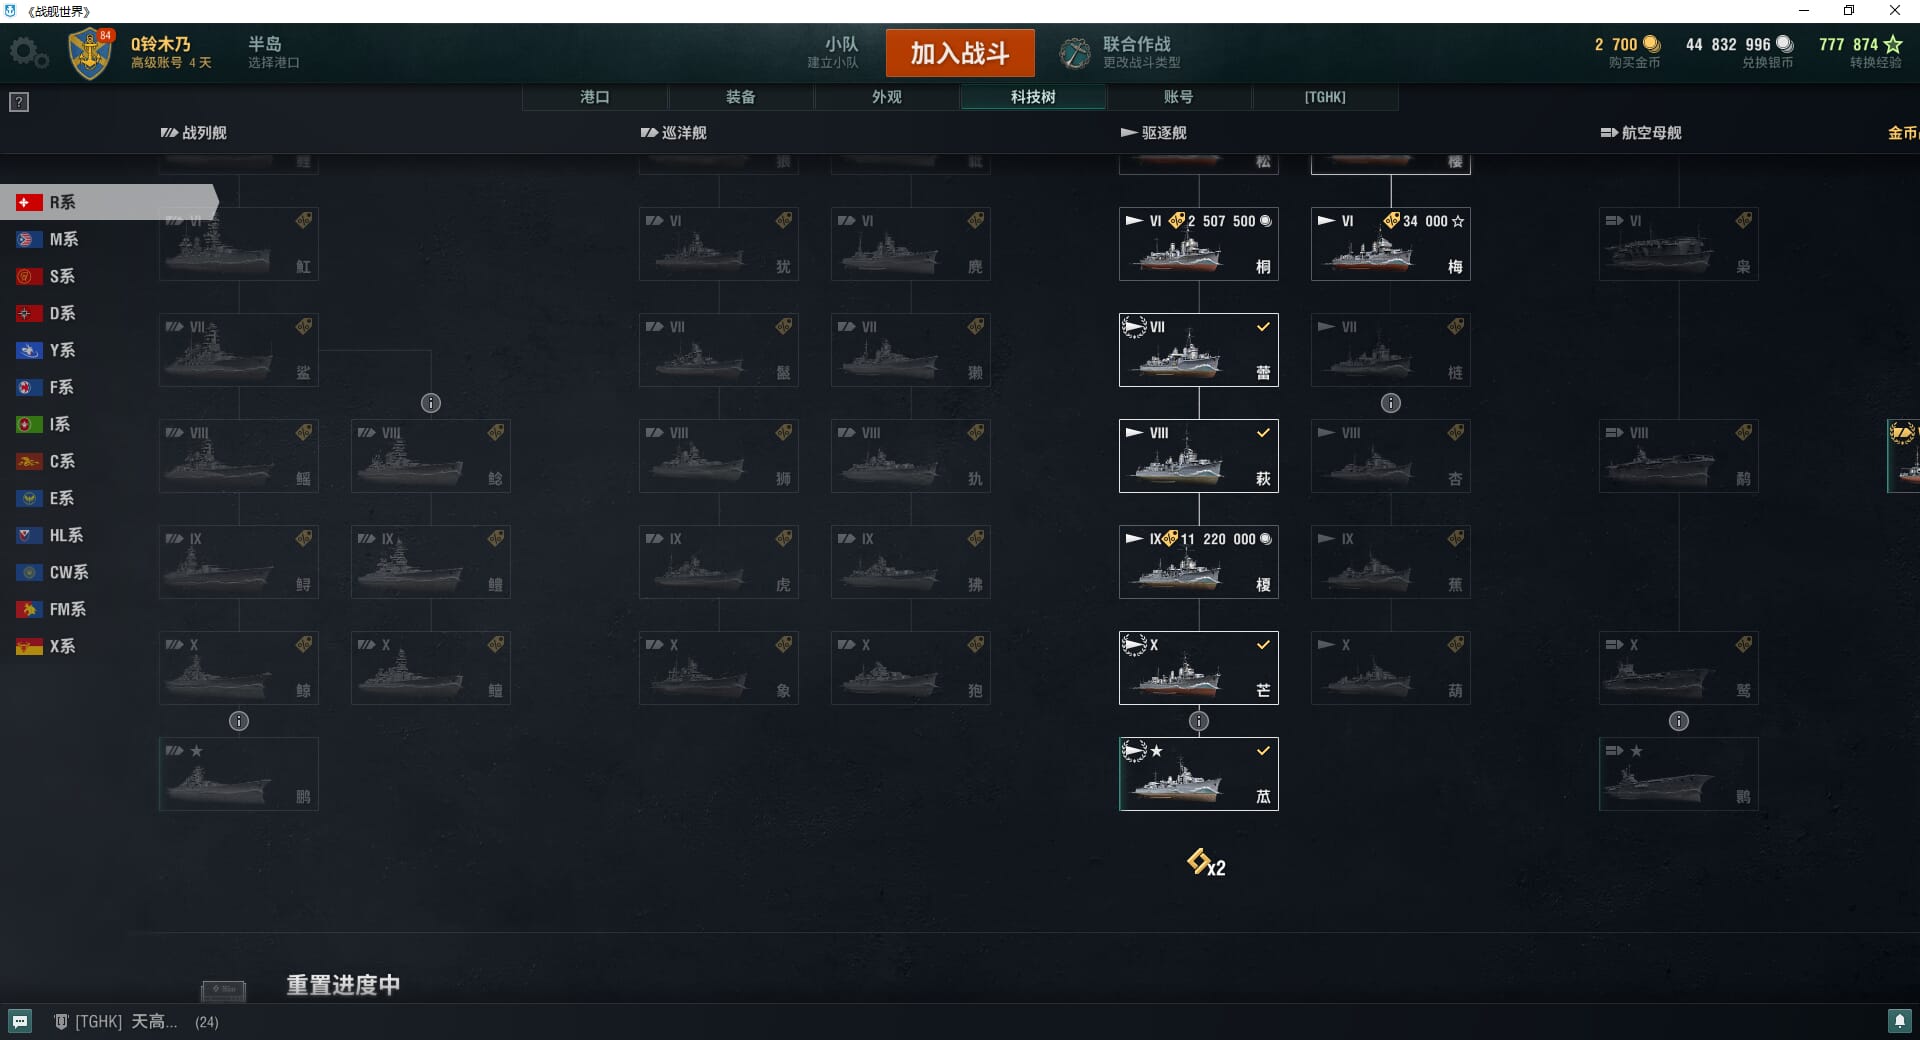The height and width of the screenshot is (1040, 1920).
Task: Open the [TGHK] clan tab
Action: click(1325, 97)
